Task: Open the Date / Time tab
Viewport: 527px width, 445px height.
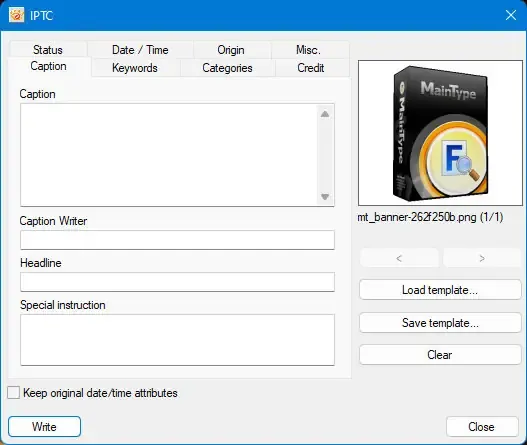Action: [140, 50]
